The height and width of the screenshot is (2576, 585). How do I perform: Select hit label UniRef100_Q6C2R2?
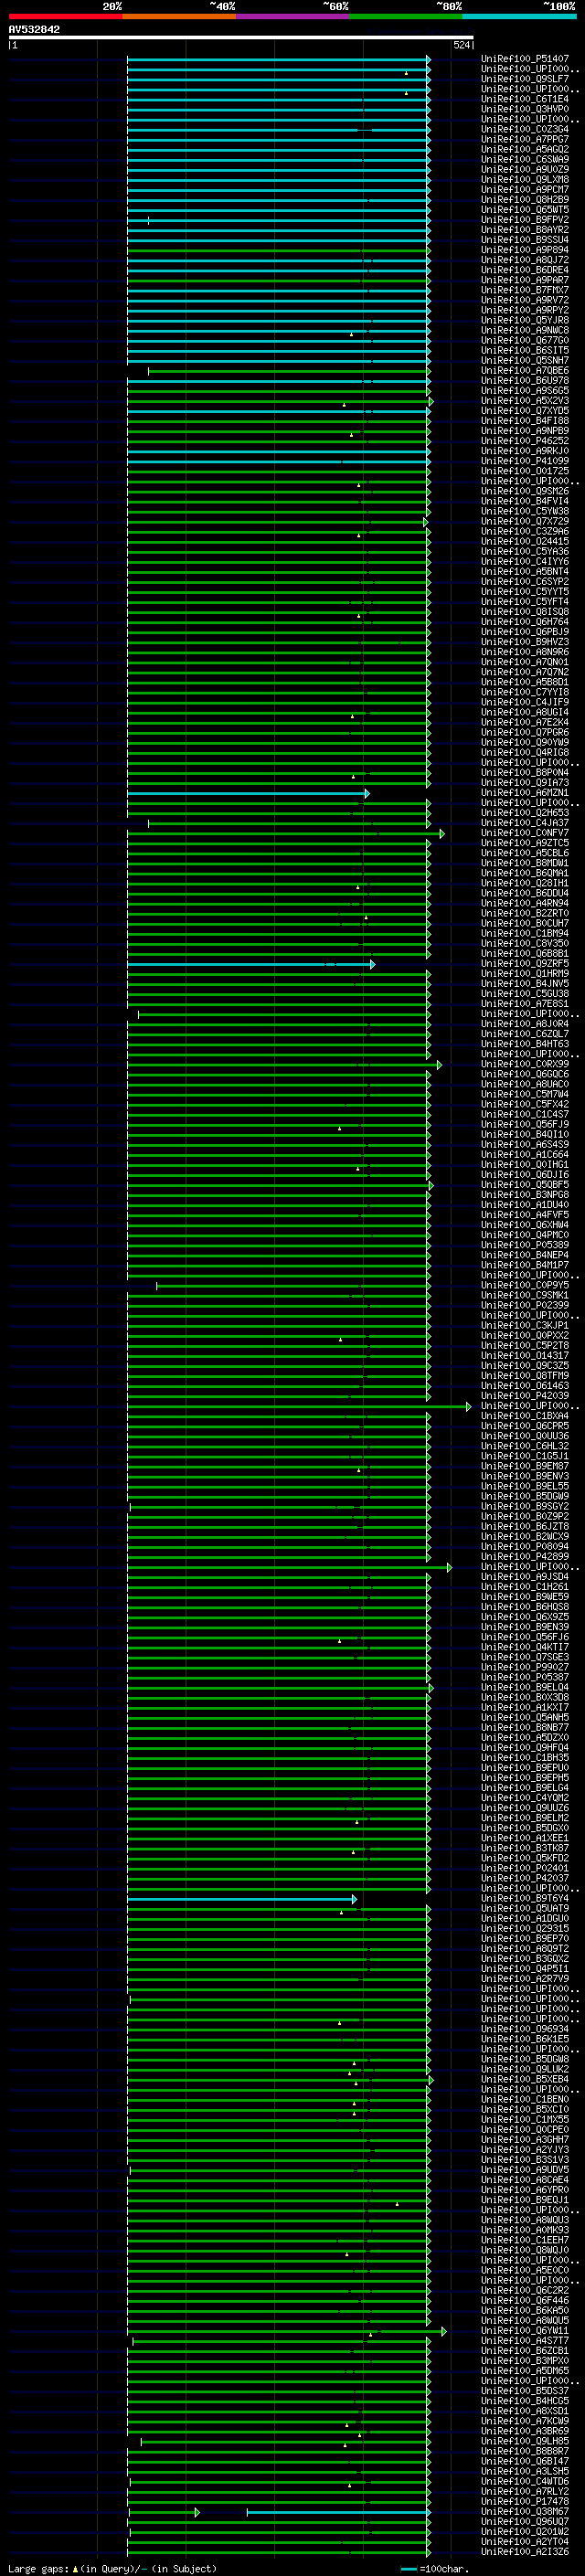[525, 2291]
